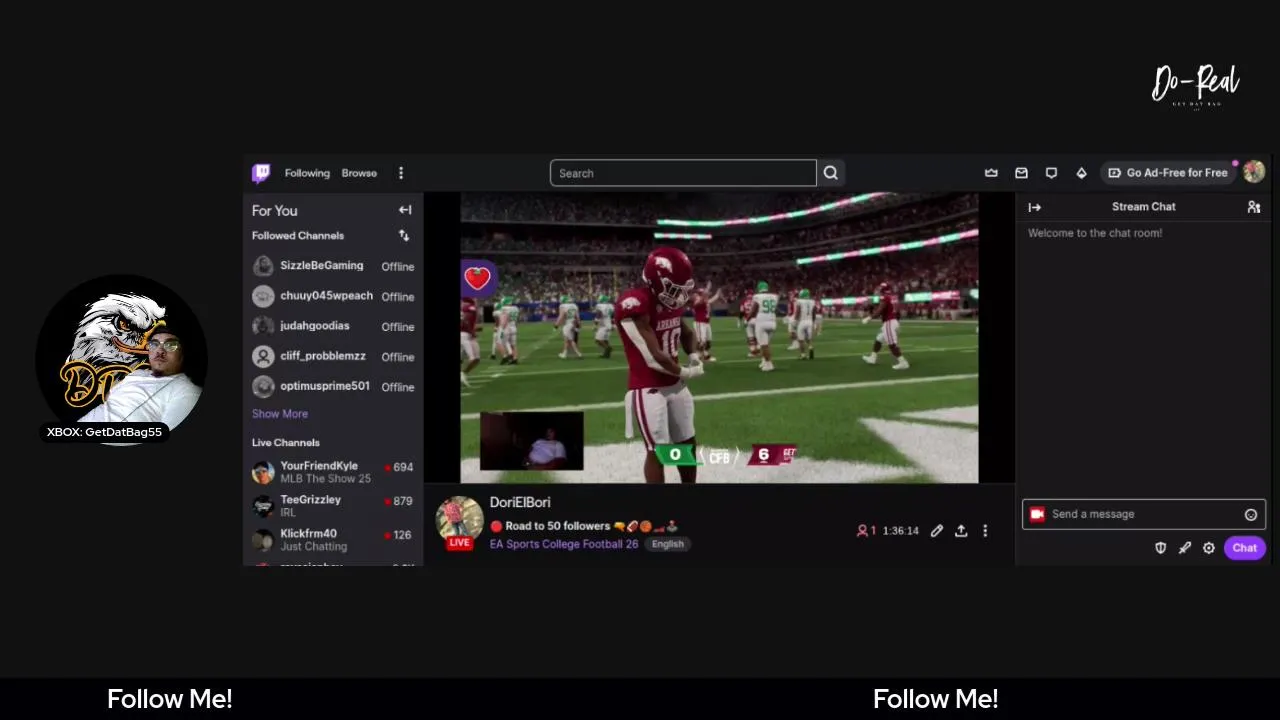The image size is (1280, 720).
Task: Open Prime loot crown icon
Action: (991, 173)
